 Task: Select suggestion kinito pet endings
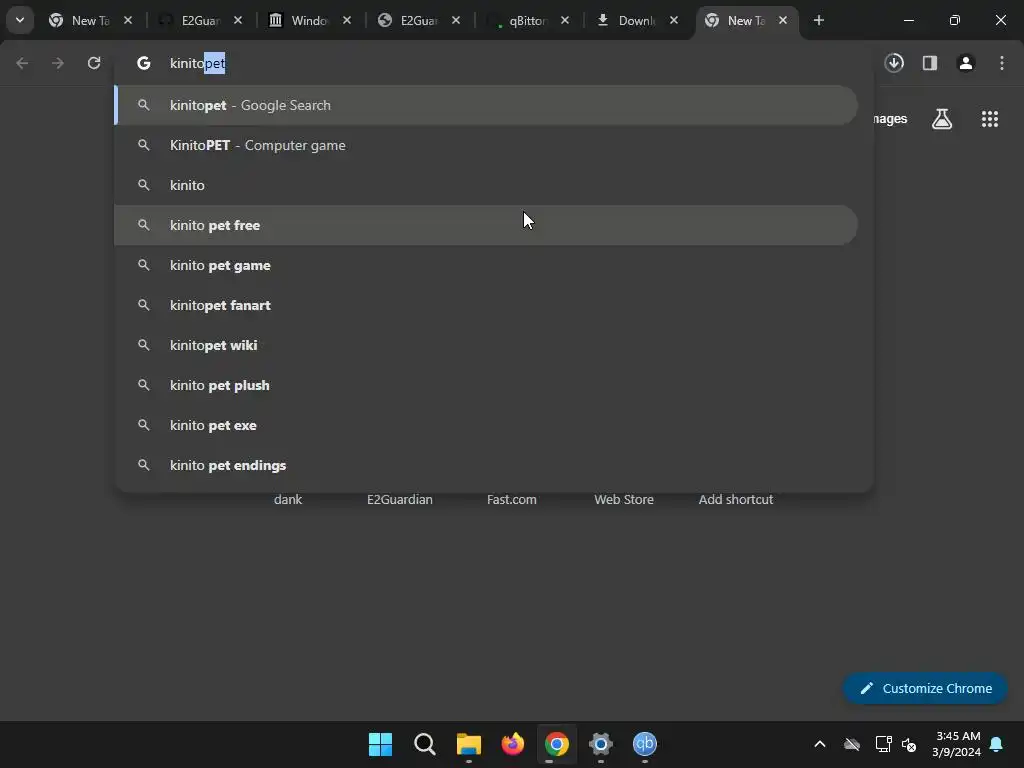point(486,465)
